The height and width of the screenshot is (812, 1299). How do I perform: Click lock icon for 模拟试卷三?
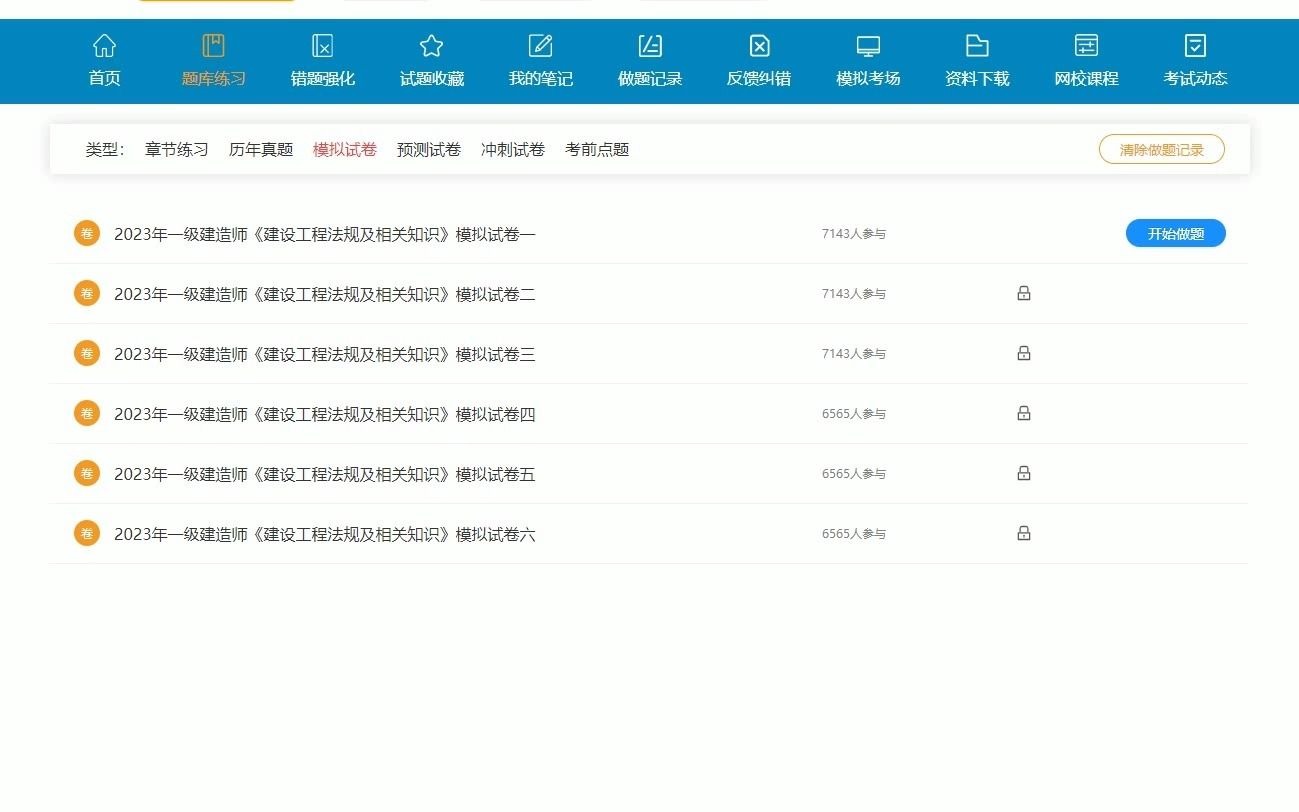click(1023, 353)
